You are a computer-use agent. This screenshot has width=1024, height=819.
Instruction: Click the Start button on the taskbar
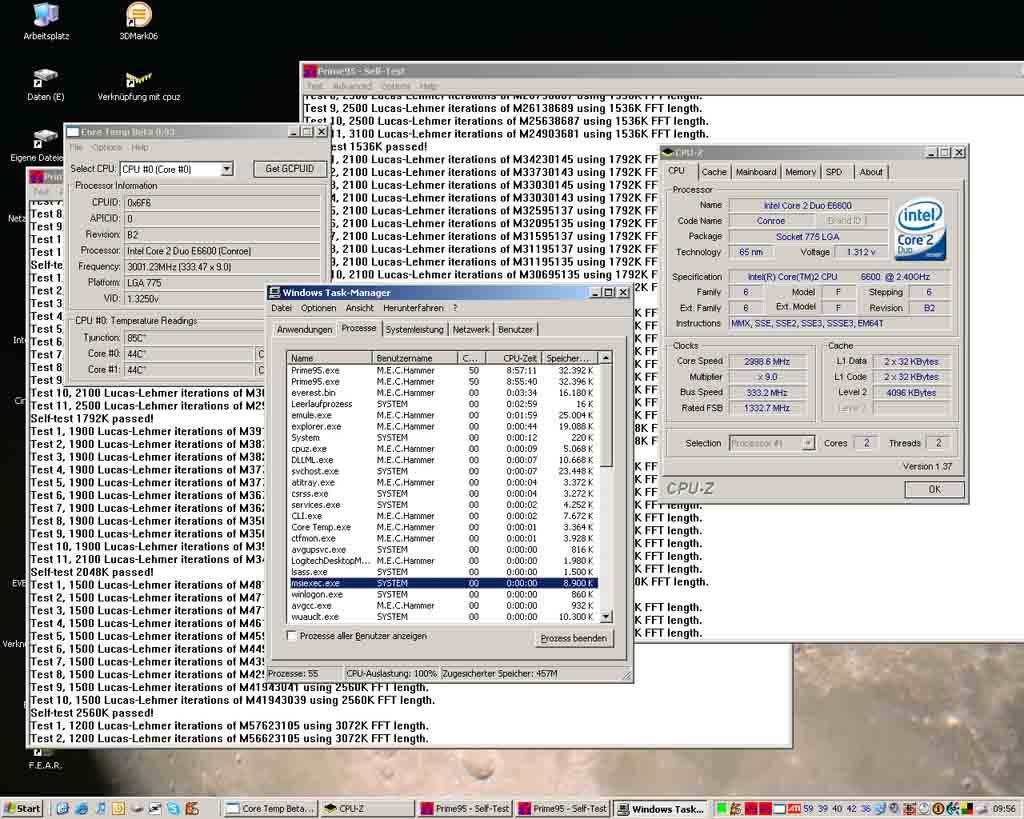22,809
